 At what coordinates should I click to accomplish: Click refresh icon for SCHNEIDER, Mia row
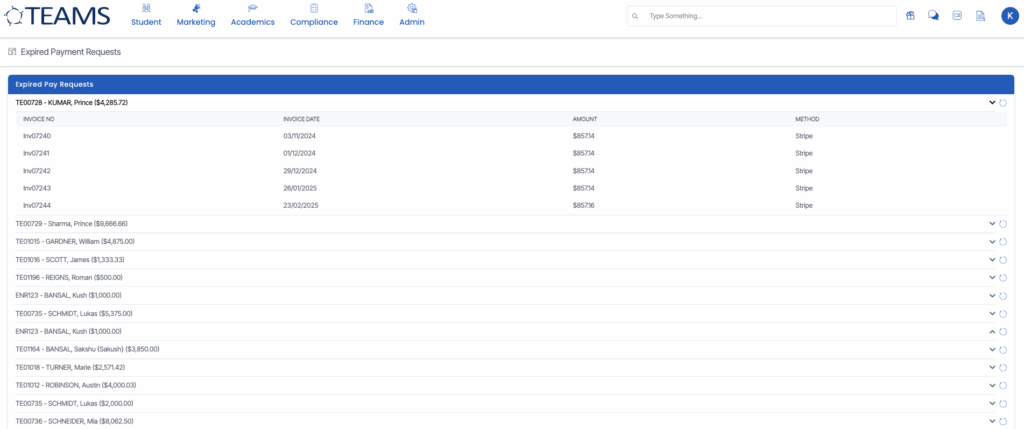click(x=1003, y=421)
